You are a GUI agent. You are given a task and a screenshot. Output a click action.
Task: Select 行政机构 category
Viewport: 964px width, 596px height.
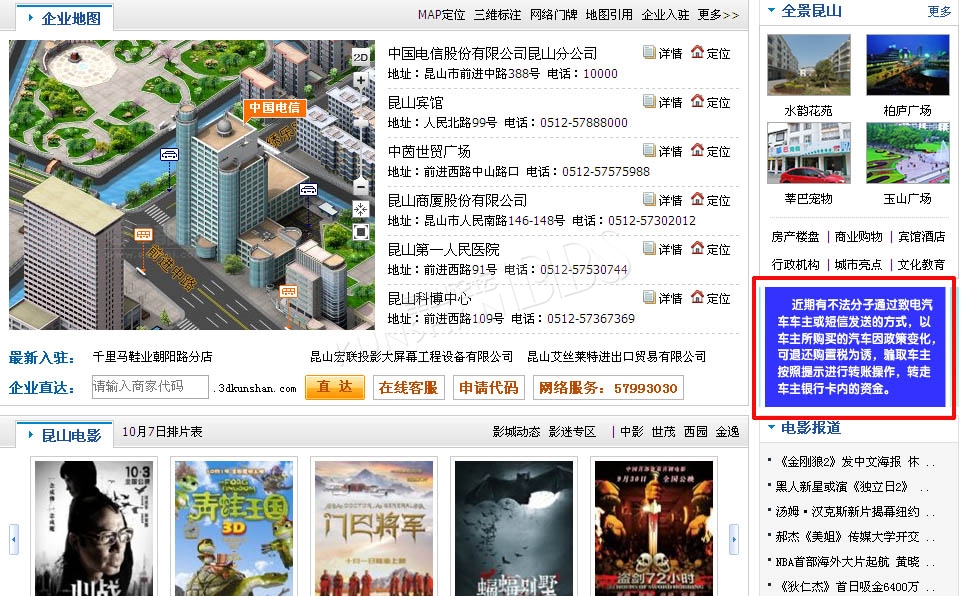796,264
